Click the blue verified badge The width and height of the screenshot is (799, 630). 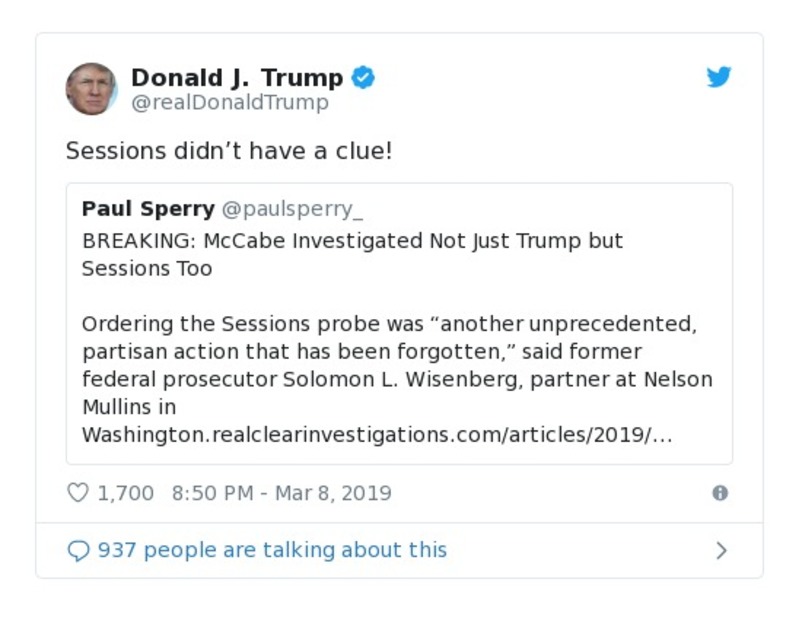point(364,77)
